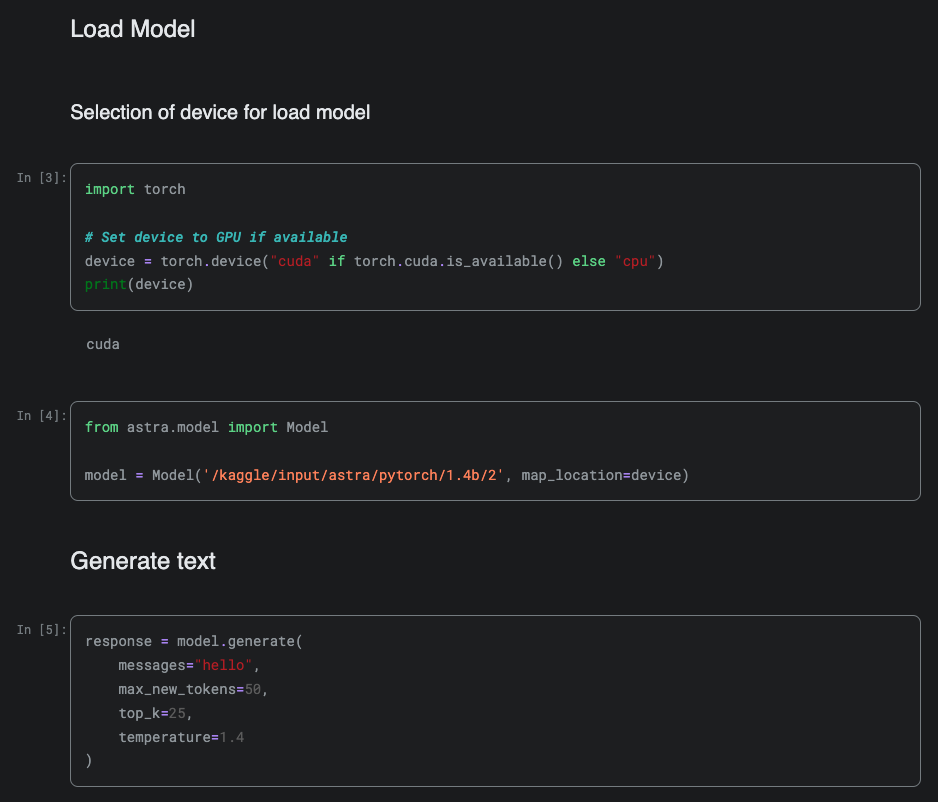Select the 'Selection of device for load model' subheading
938x802 pixels.
(220, 112)
